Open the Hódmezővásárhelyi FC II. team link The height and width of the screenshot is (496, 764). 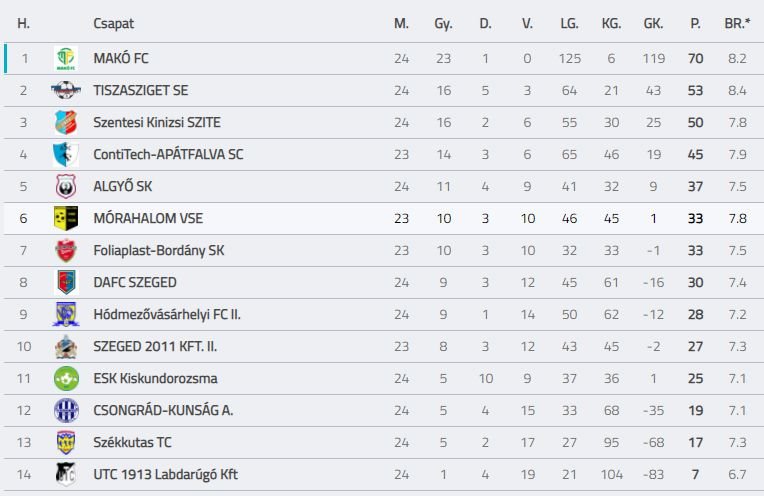pyautogui.click(x=167, y=315)
